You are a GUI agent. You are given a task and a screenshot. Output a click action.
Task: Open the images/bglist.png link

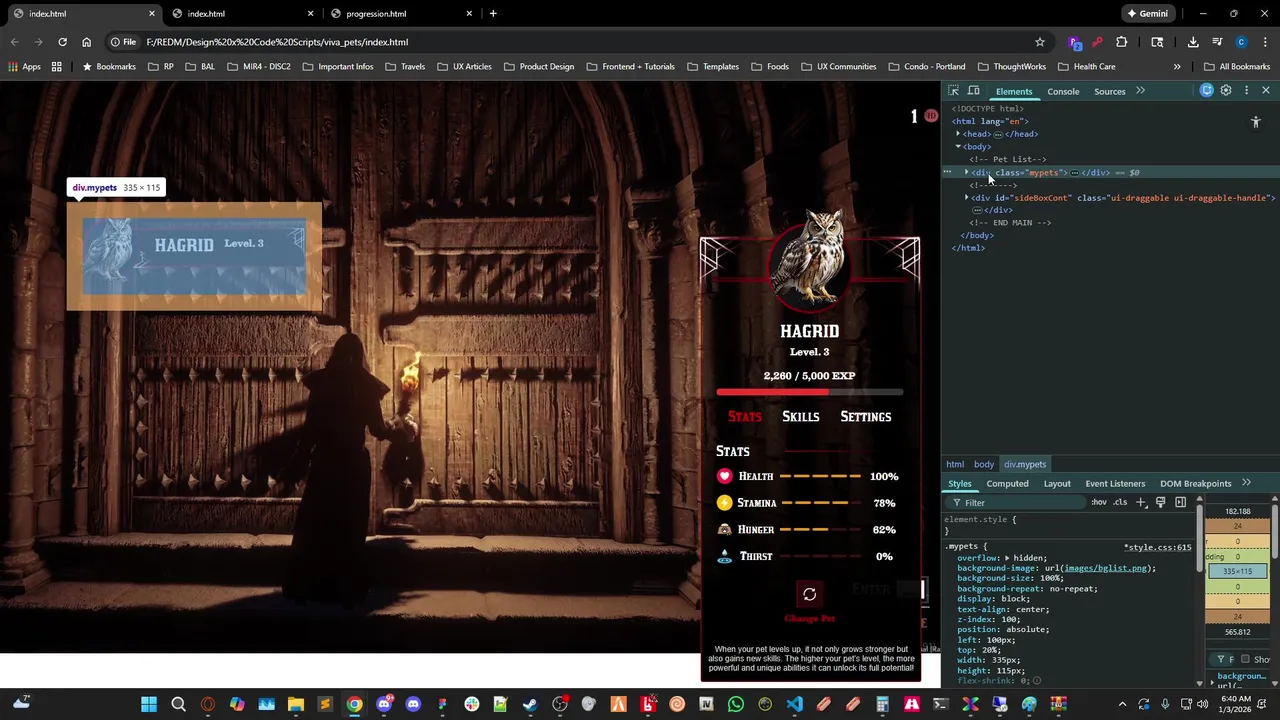[x=1108, y=568]
